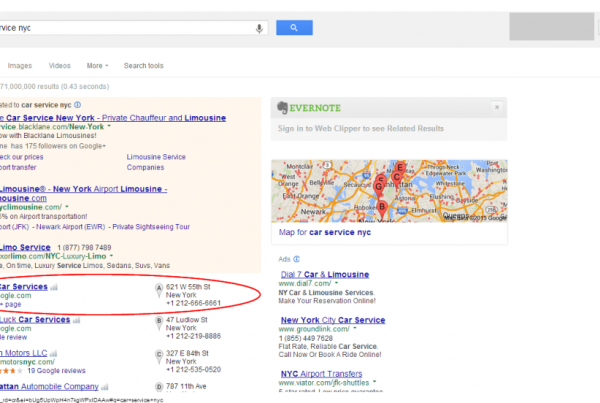Open the More dropdown menu
The height and width of the screenshot is (403, 600).
pyautogui.click(x=97, y=66)
